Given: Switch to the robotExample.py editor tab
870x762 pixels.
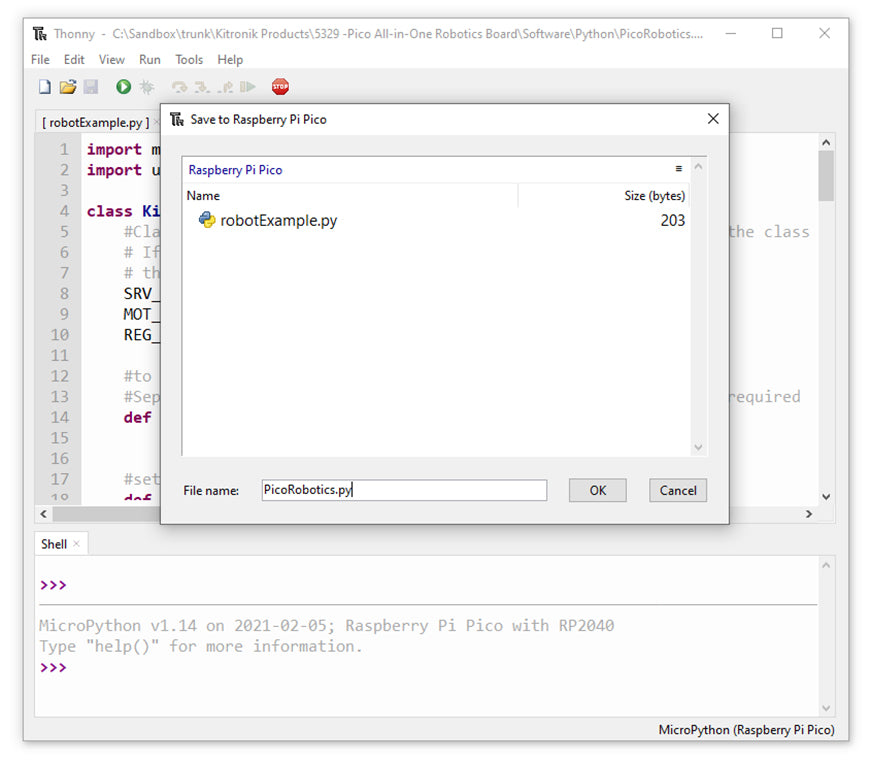Looking at the screenshot, I should click(95, 123).
